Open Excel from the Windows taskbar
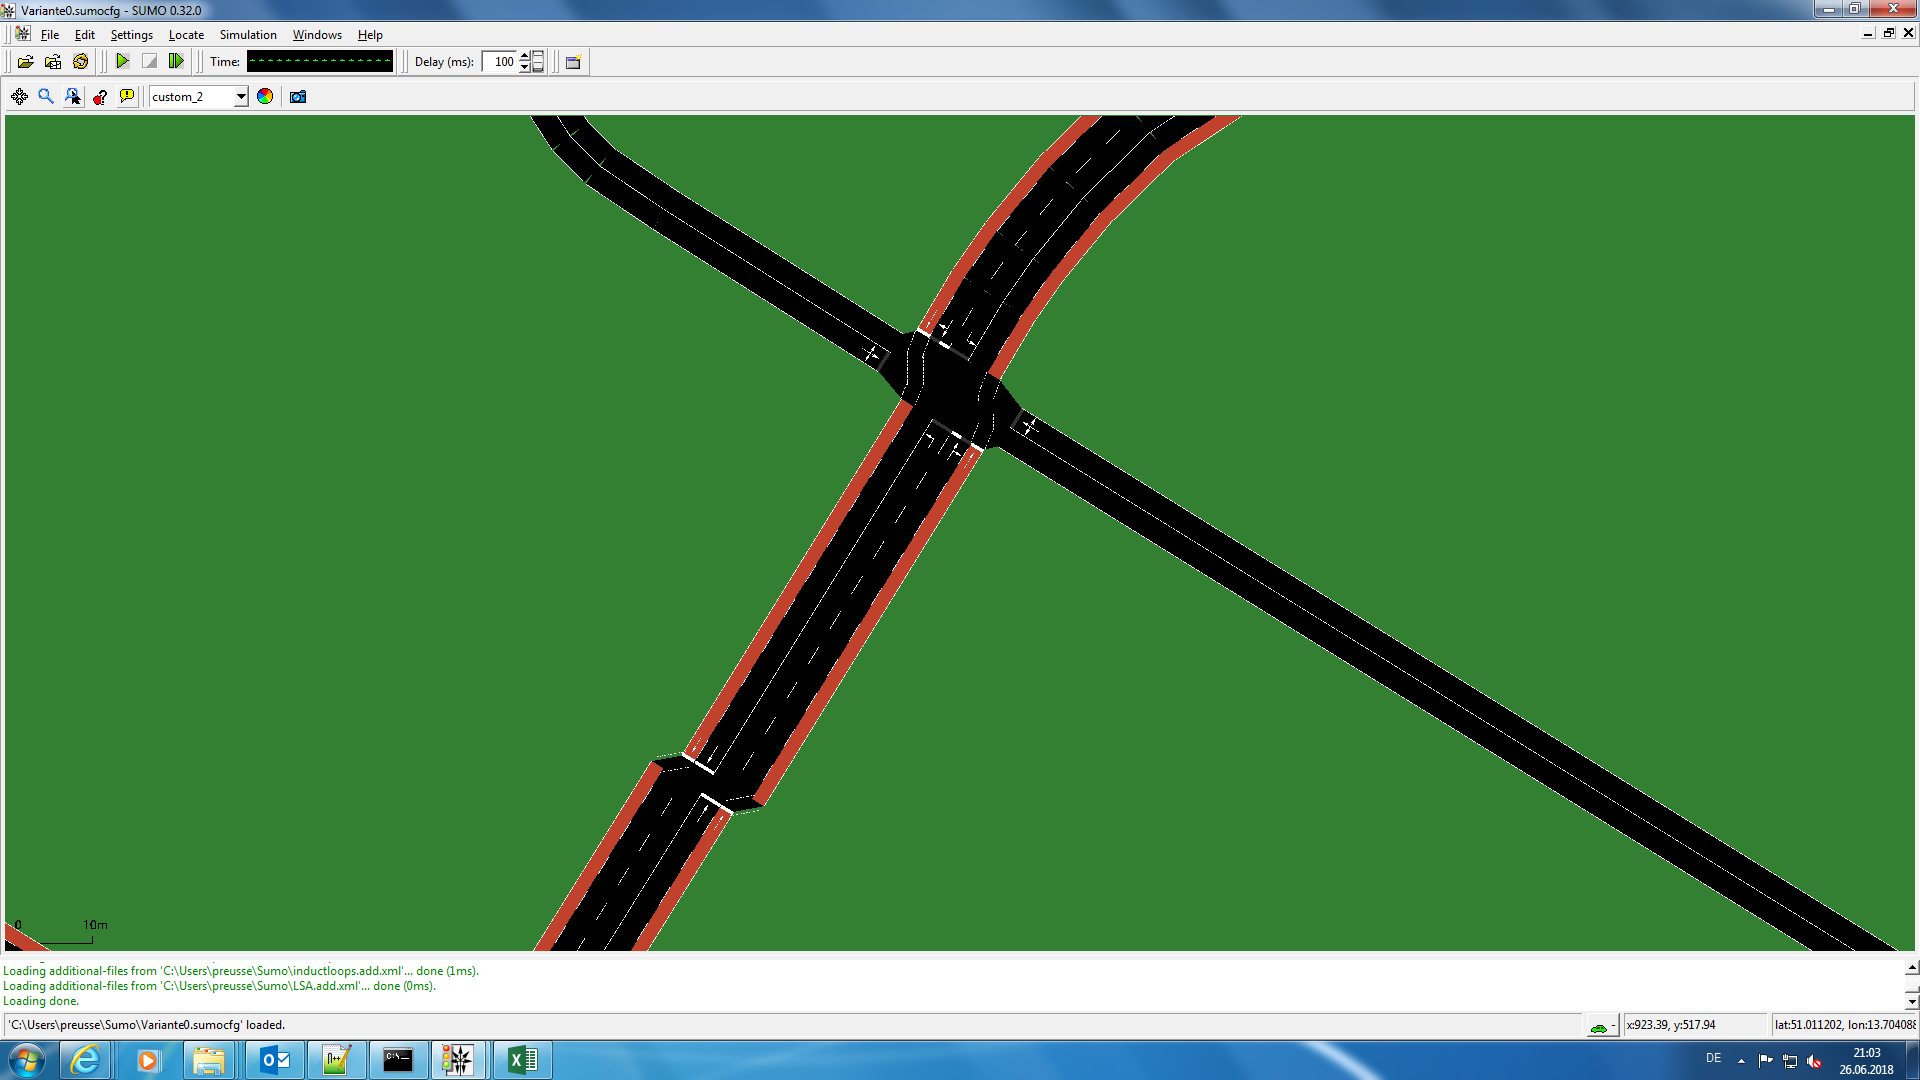This screenshot has width=1920, height=1080. pos(522,1060)
